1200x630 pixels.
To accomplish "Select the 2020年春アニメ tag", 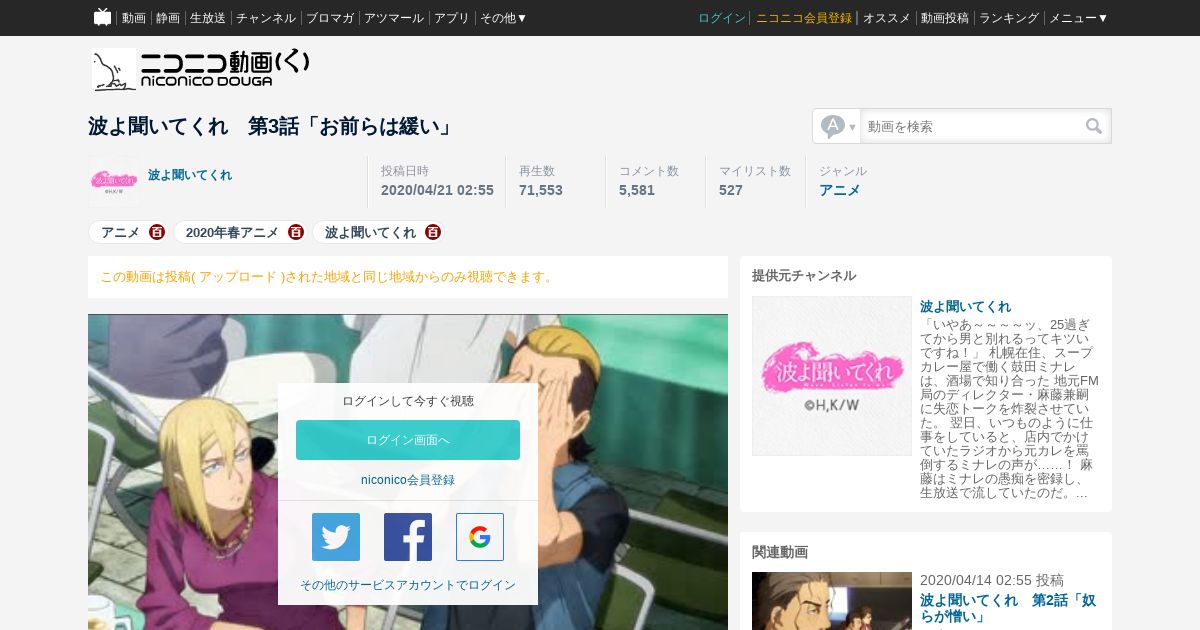I will pyautogui.click(x=232, y=232).
